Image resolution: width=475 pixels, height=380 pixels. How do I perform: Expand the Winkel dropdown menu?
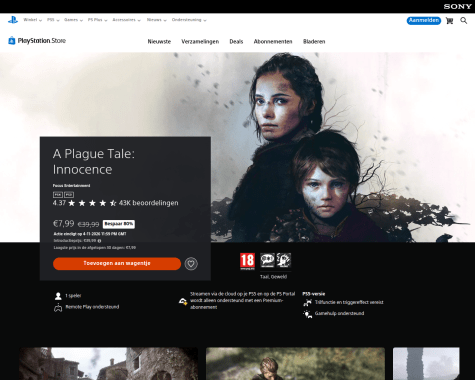point(33,20)
